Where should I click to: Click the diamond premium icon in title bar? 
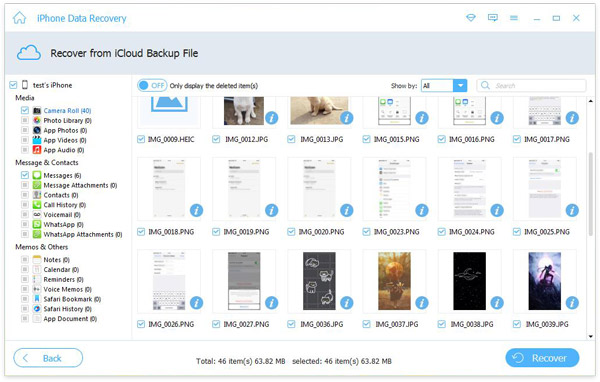point(471,18)
